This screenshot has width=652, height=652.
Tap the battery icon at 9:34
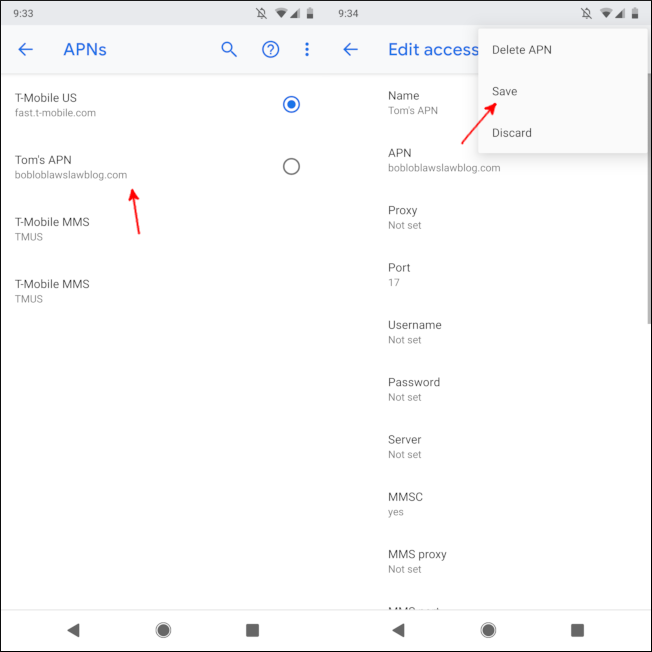pyautogui.click(x=635, y=13)
